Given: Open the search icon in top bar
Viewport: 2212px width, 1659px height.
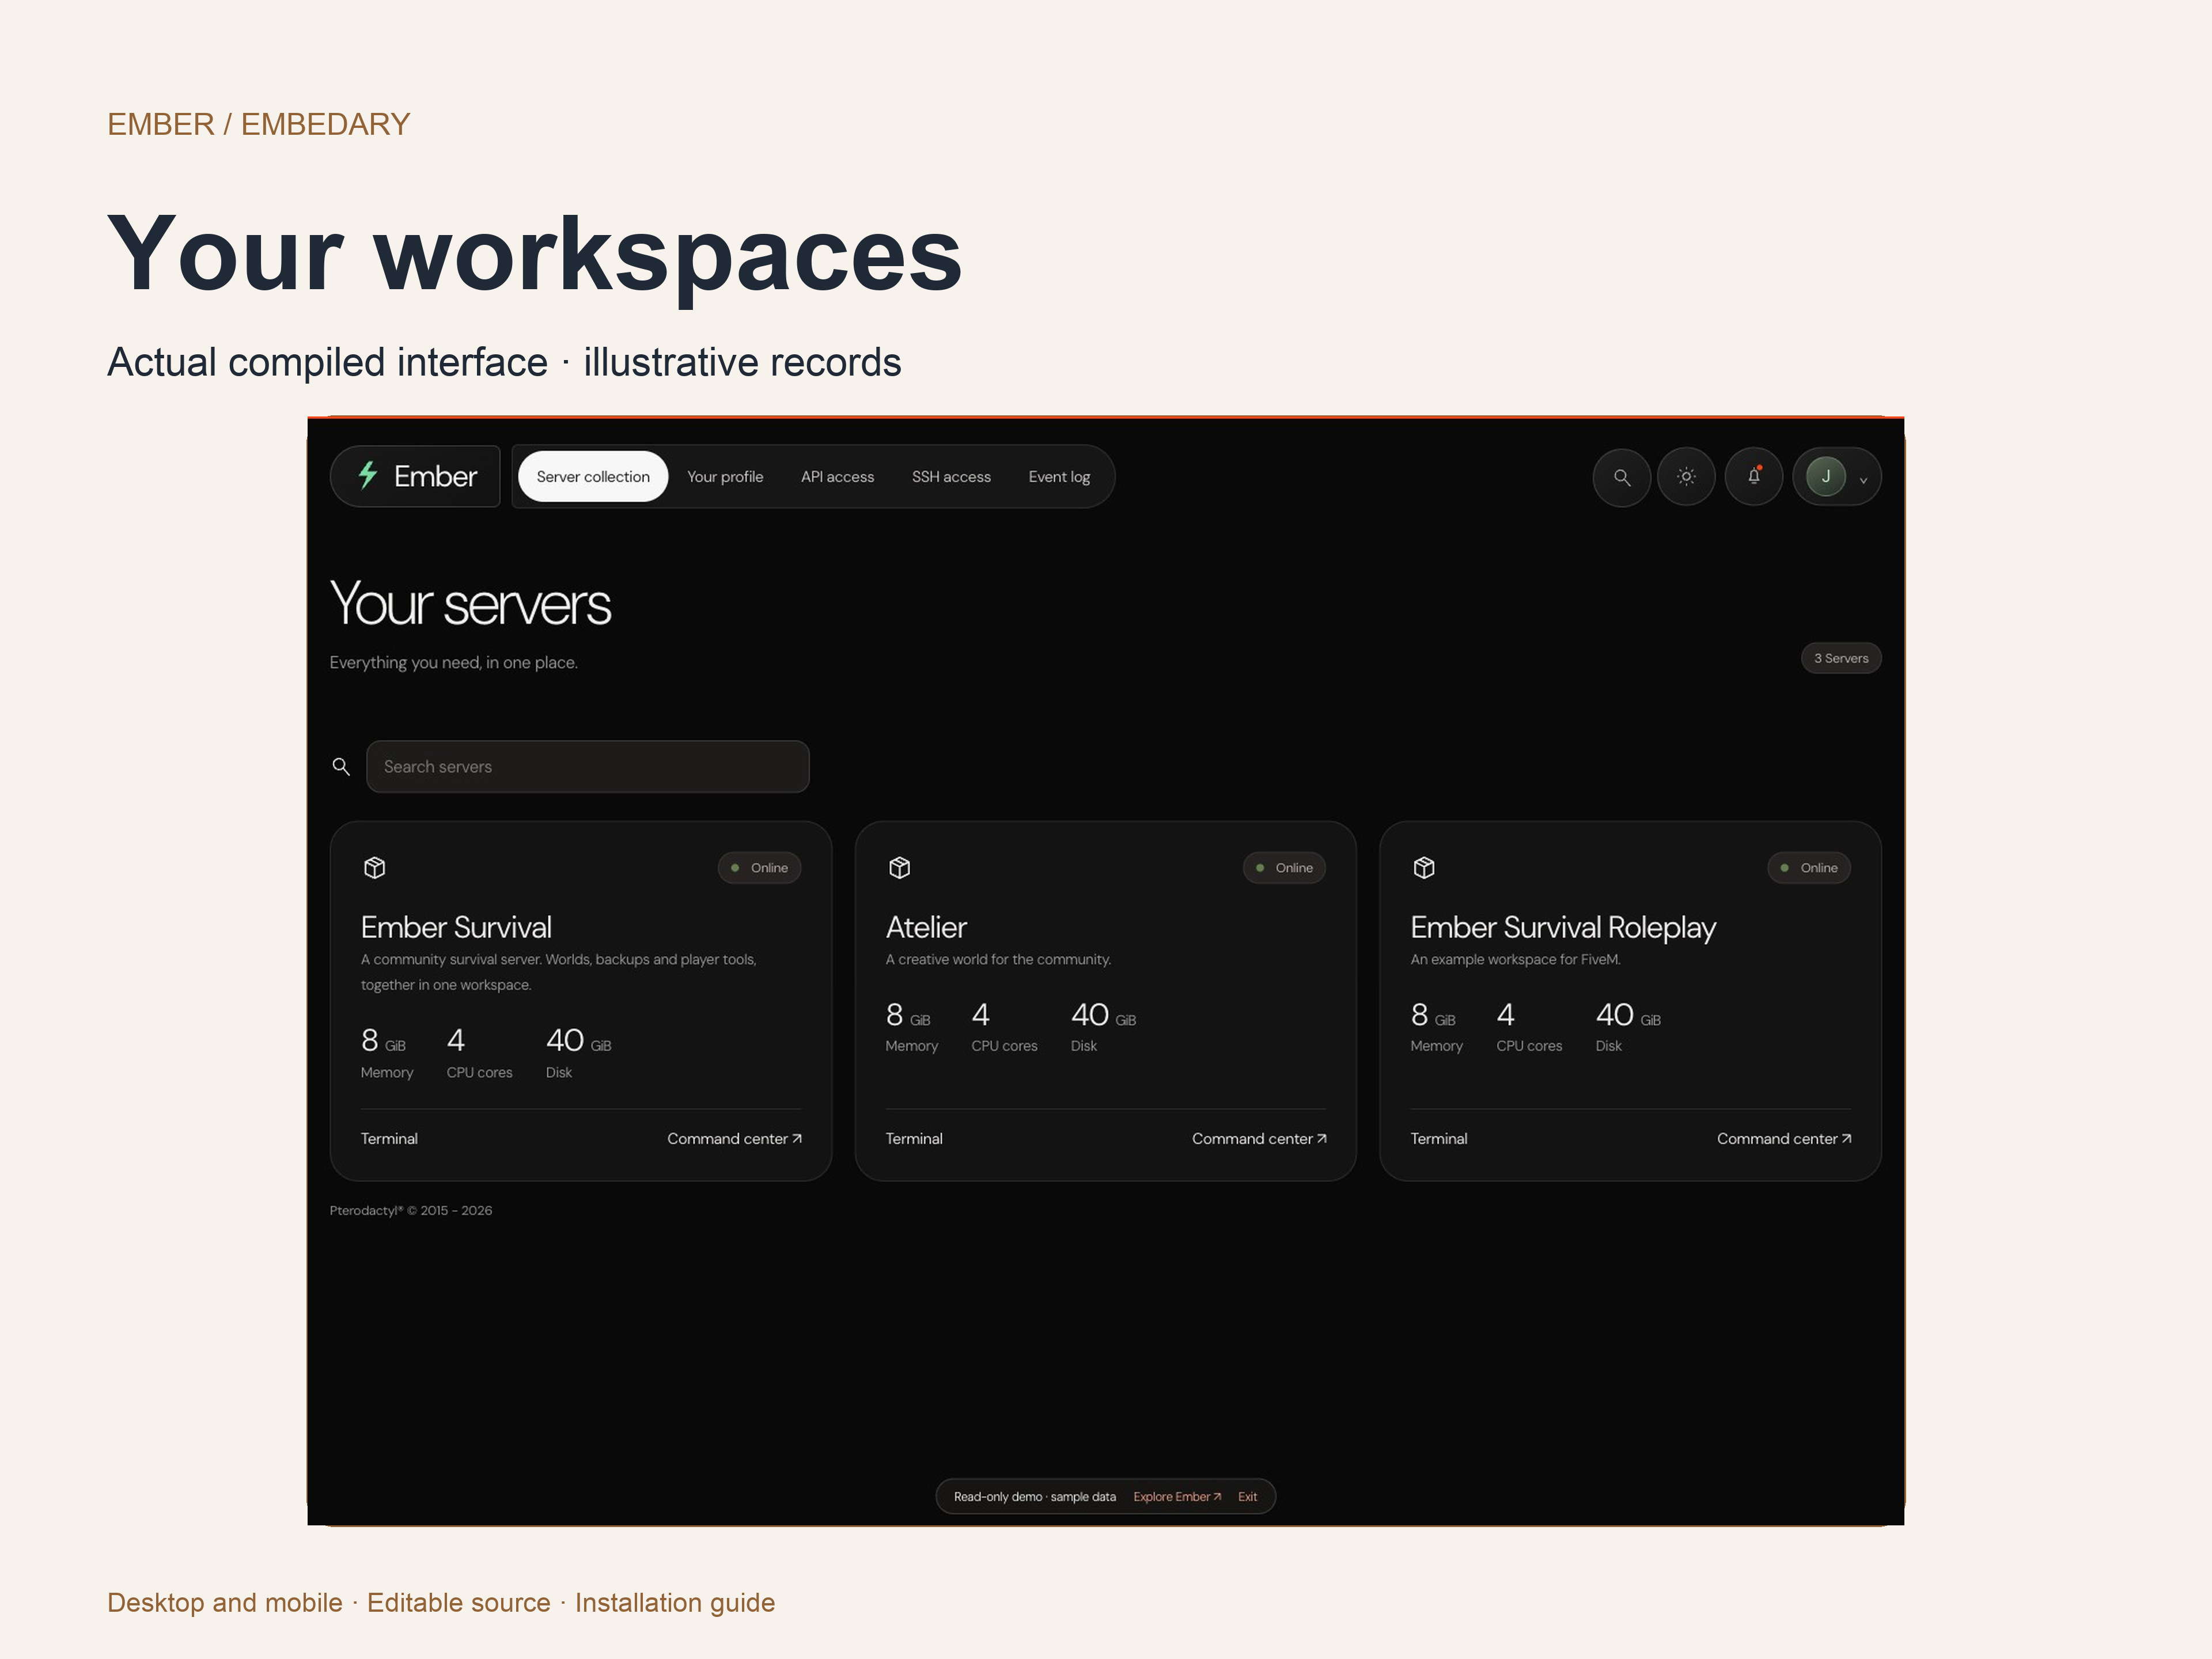Looking at the screenshot, I should click(x=1621, y=477).
